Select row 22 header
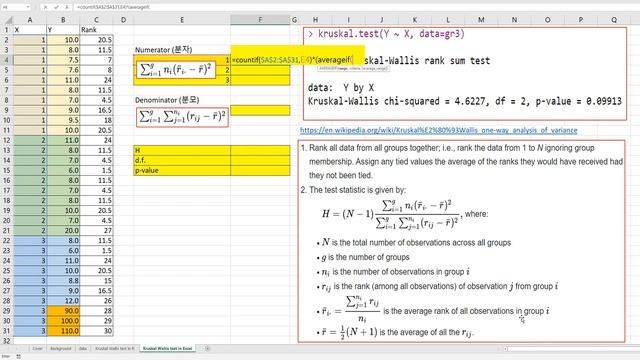Screen dimensions: 640x360 [x=7, y=240]
